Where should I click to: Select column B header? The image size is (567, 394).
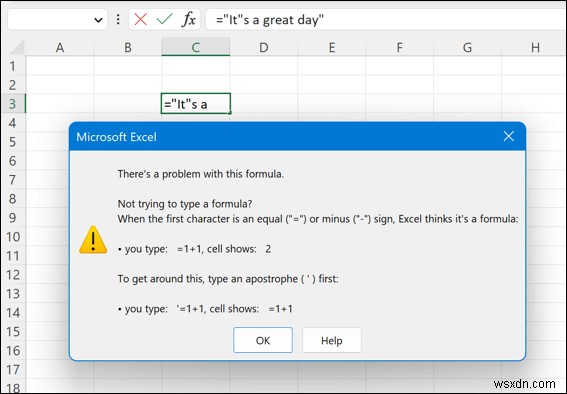point(128,47)
